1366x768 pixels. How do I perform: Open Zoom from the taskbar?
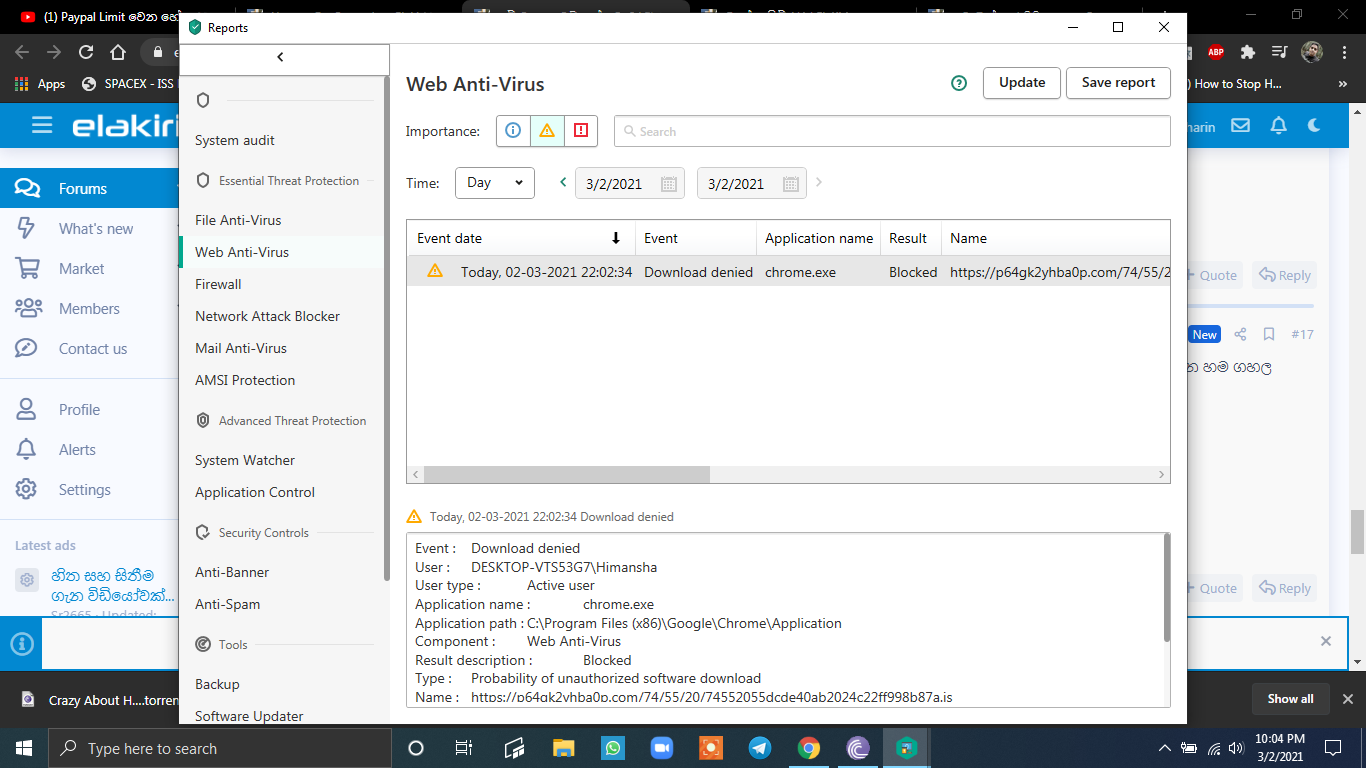pyautogui.click(x=662, y=748)
